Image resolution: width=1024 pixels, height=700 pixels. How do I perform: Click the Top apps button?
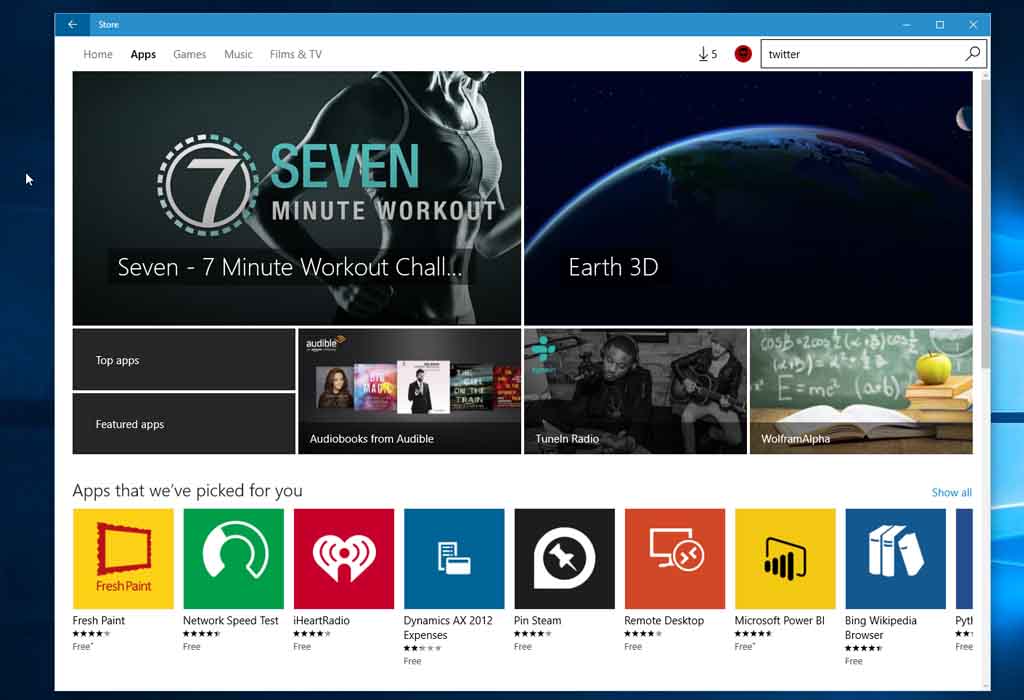[x=184, y=360]
